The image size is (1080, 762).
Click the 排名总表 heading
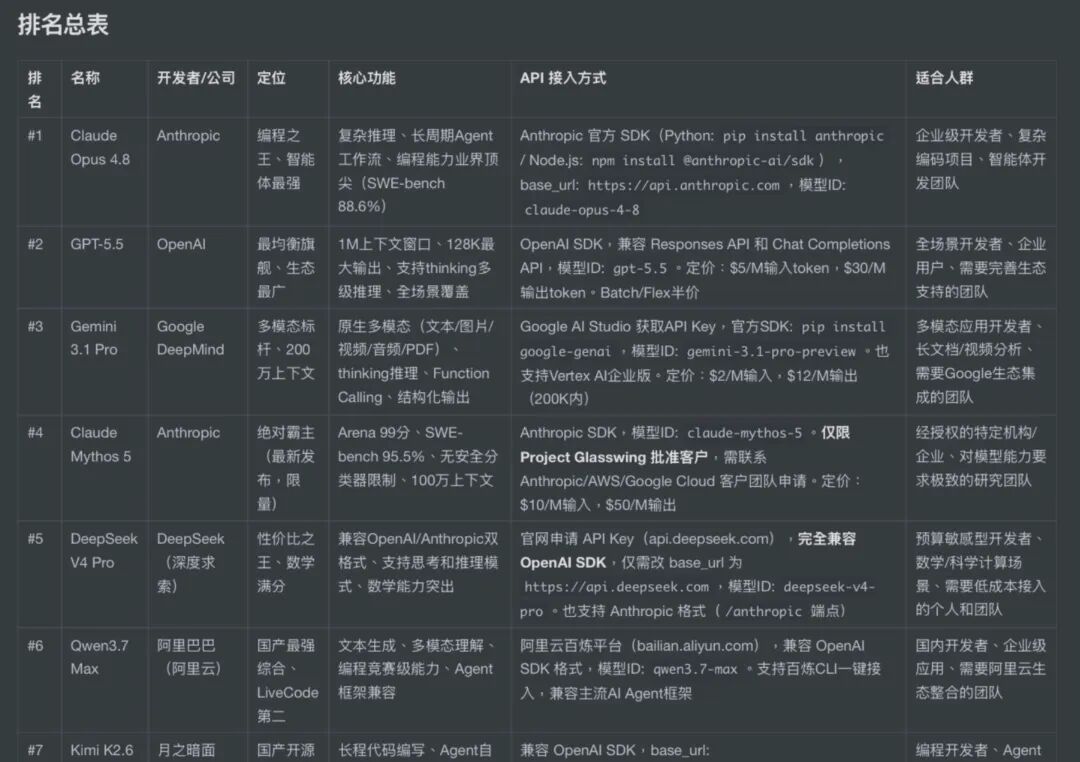point(63,25)
